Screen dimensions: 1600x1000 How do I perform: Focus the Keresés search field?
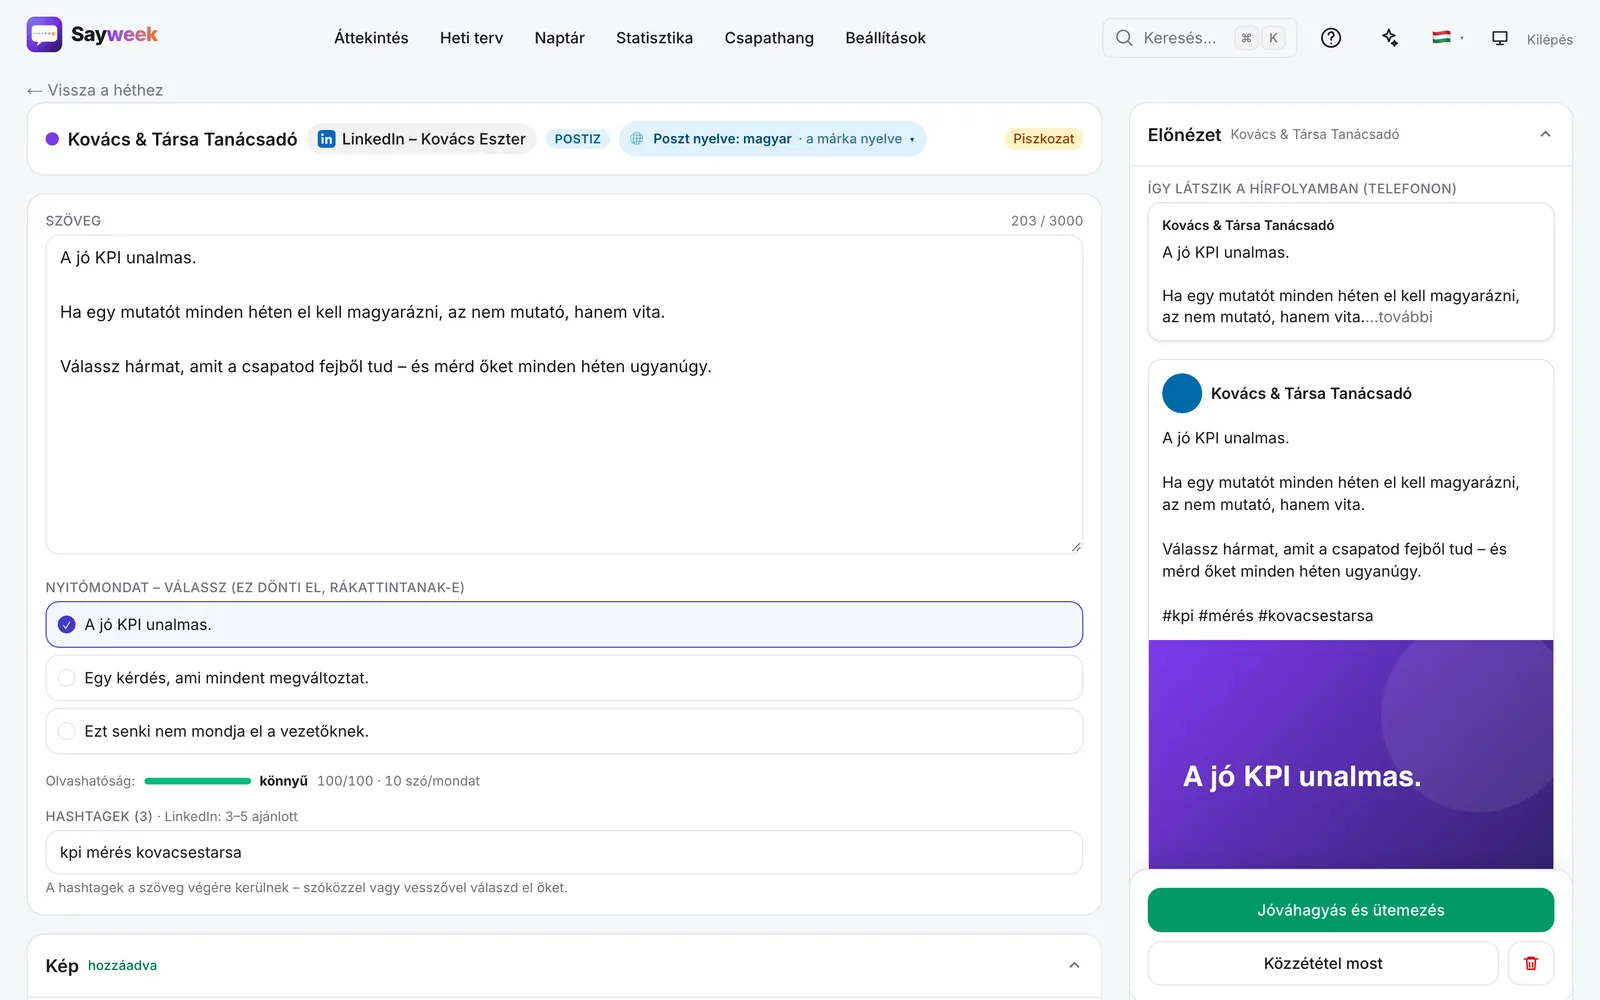pos(1199,38)
